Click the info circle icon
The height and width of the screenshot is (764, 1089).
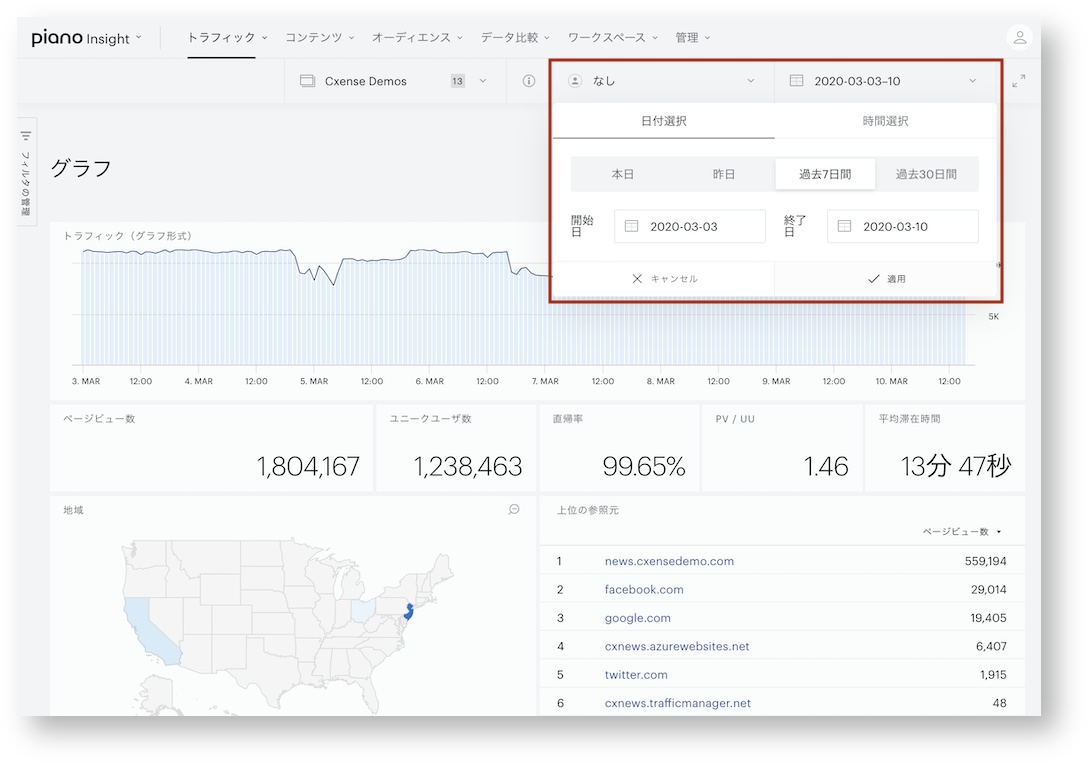(529, 81)
